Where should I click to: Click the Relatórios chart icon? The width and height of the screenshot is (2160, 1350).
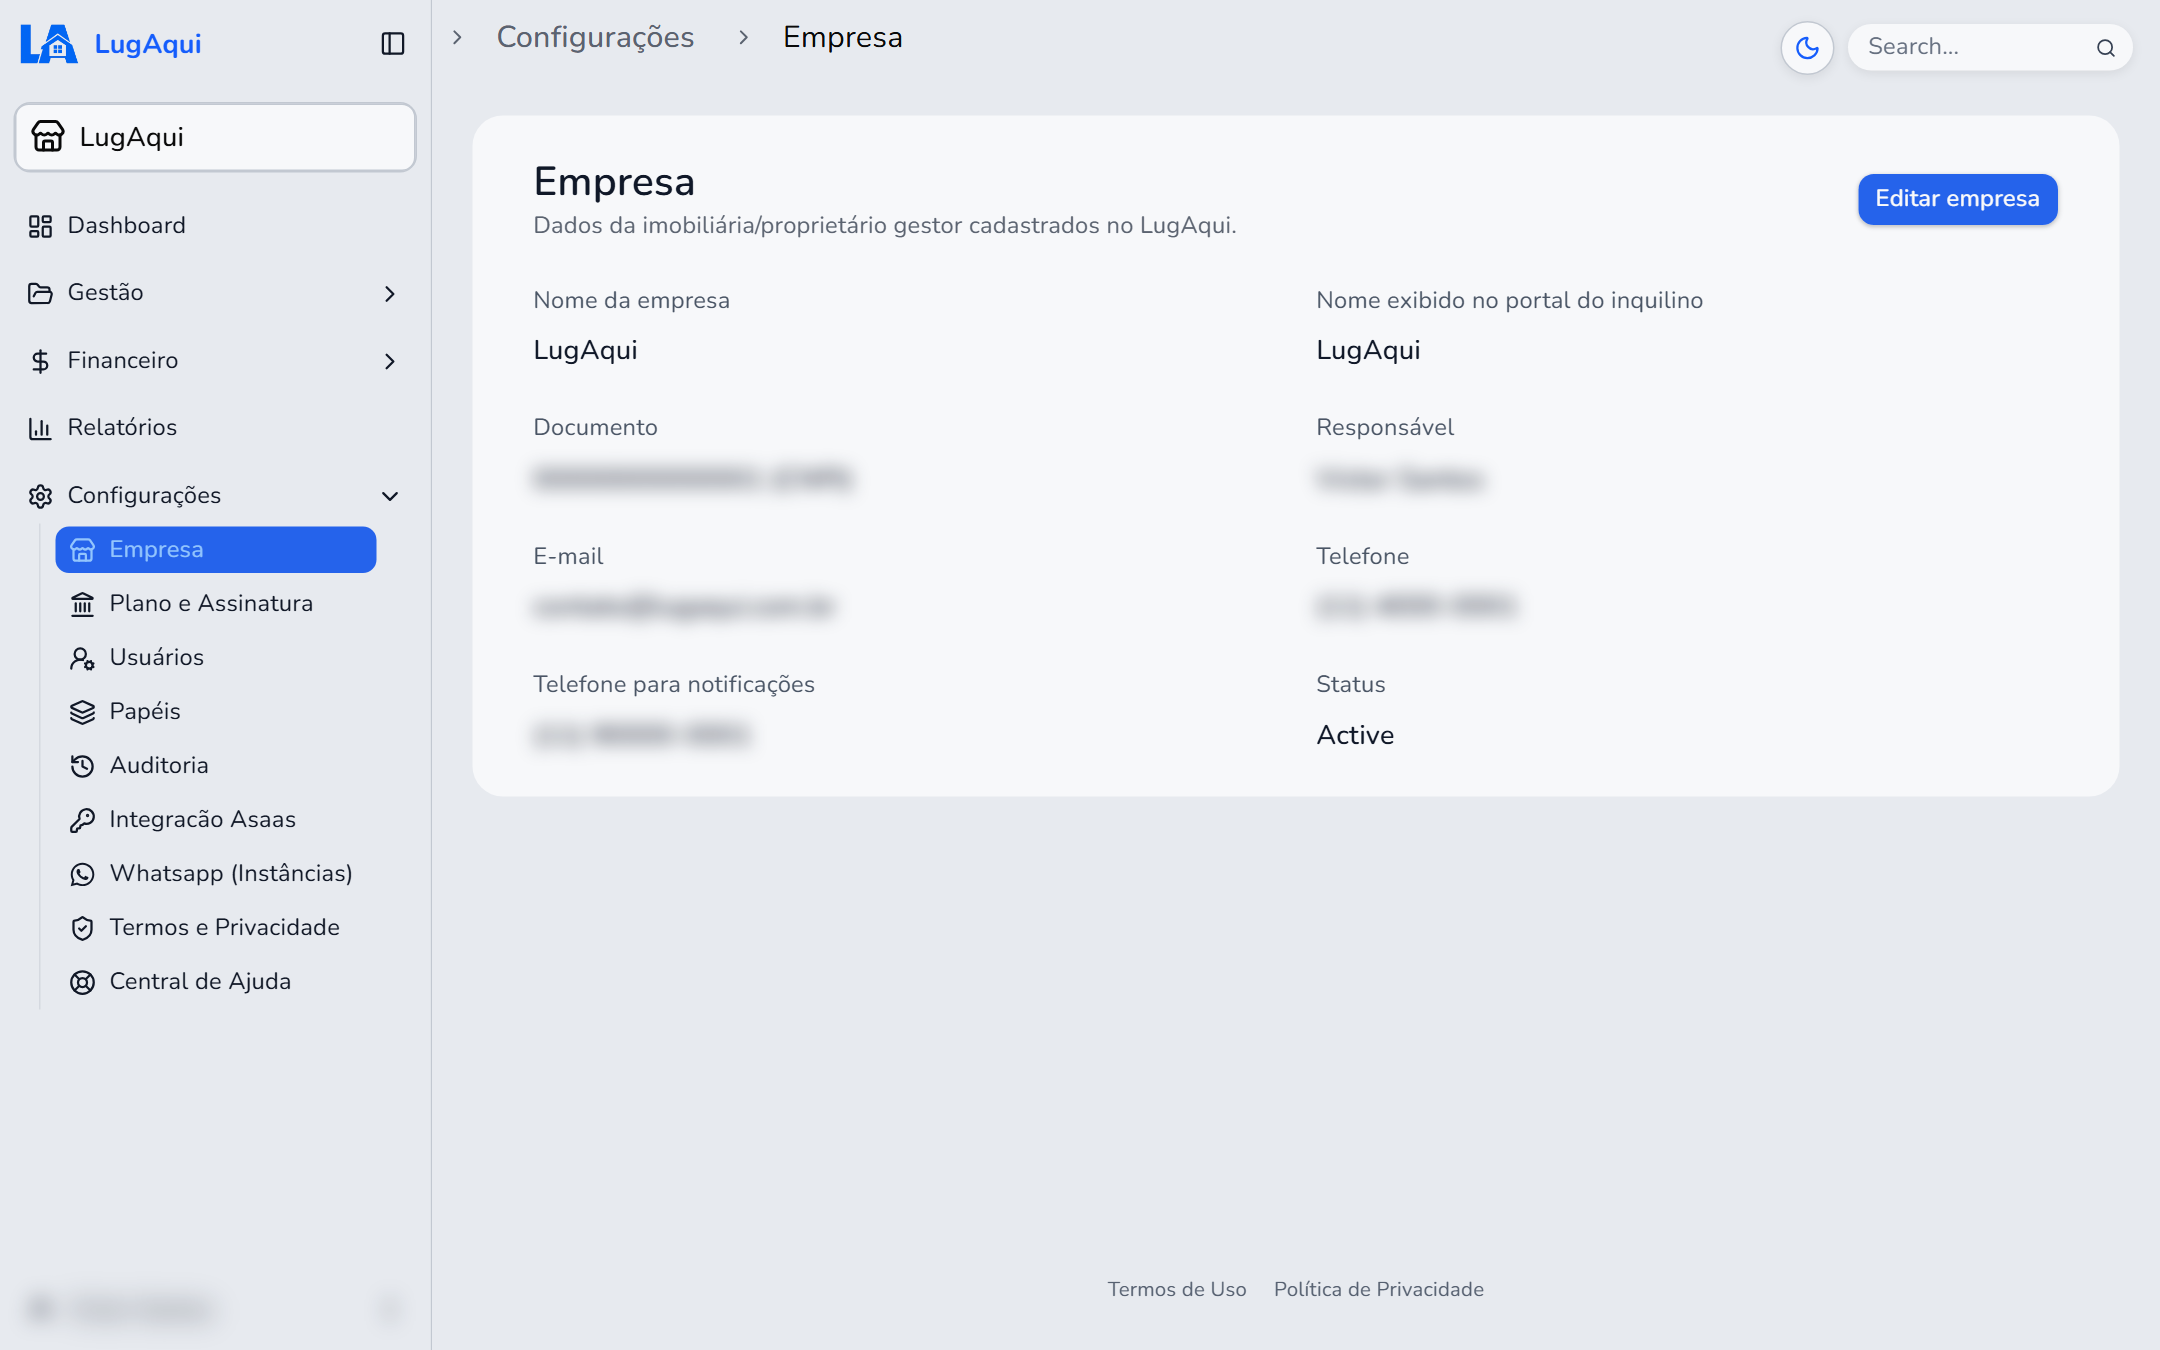click(40, 428)
